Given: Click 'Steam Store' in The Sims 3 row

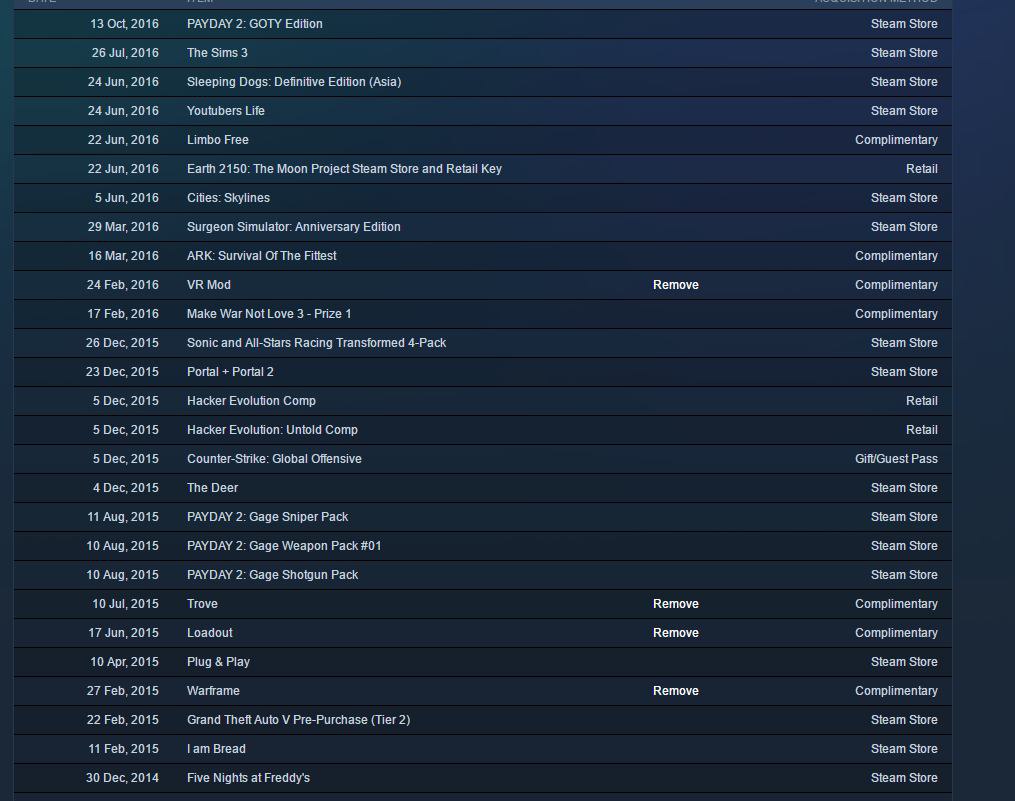Looking at the screenshot, I should (904, 53).
